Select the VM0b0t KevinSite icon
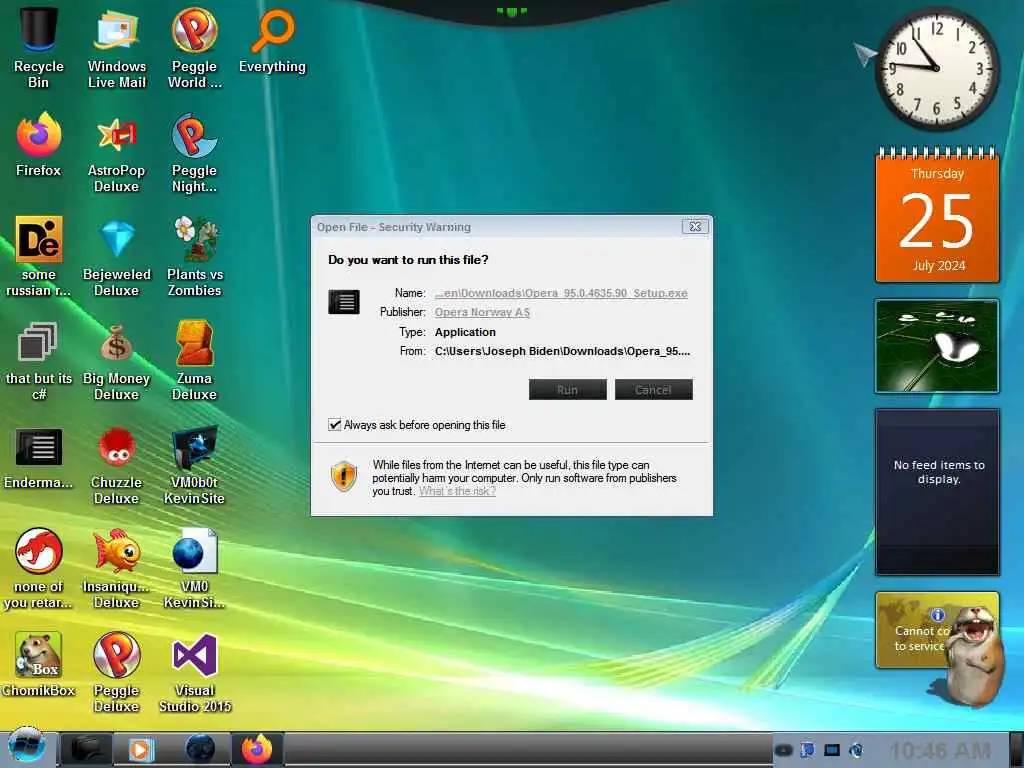 point(195,464)
